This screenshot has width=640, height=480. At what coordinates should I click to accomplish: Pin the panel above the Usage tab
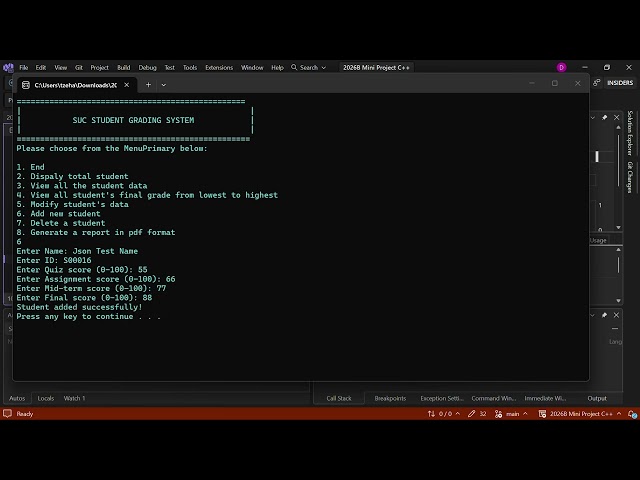604,118
